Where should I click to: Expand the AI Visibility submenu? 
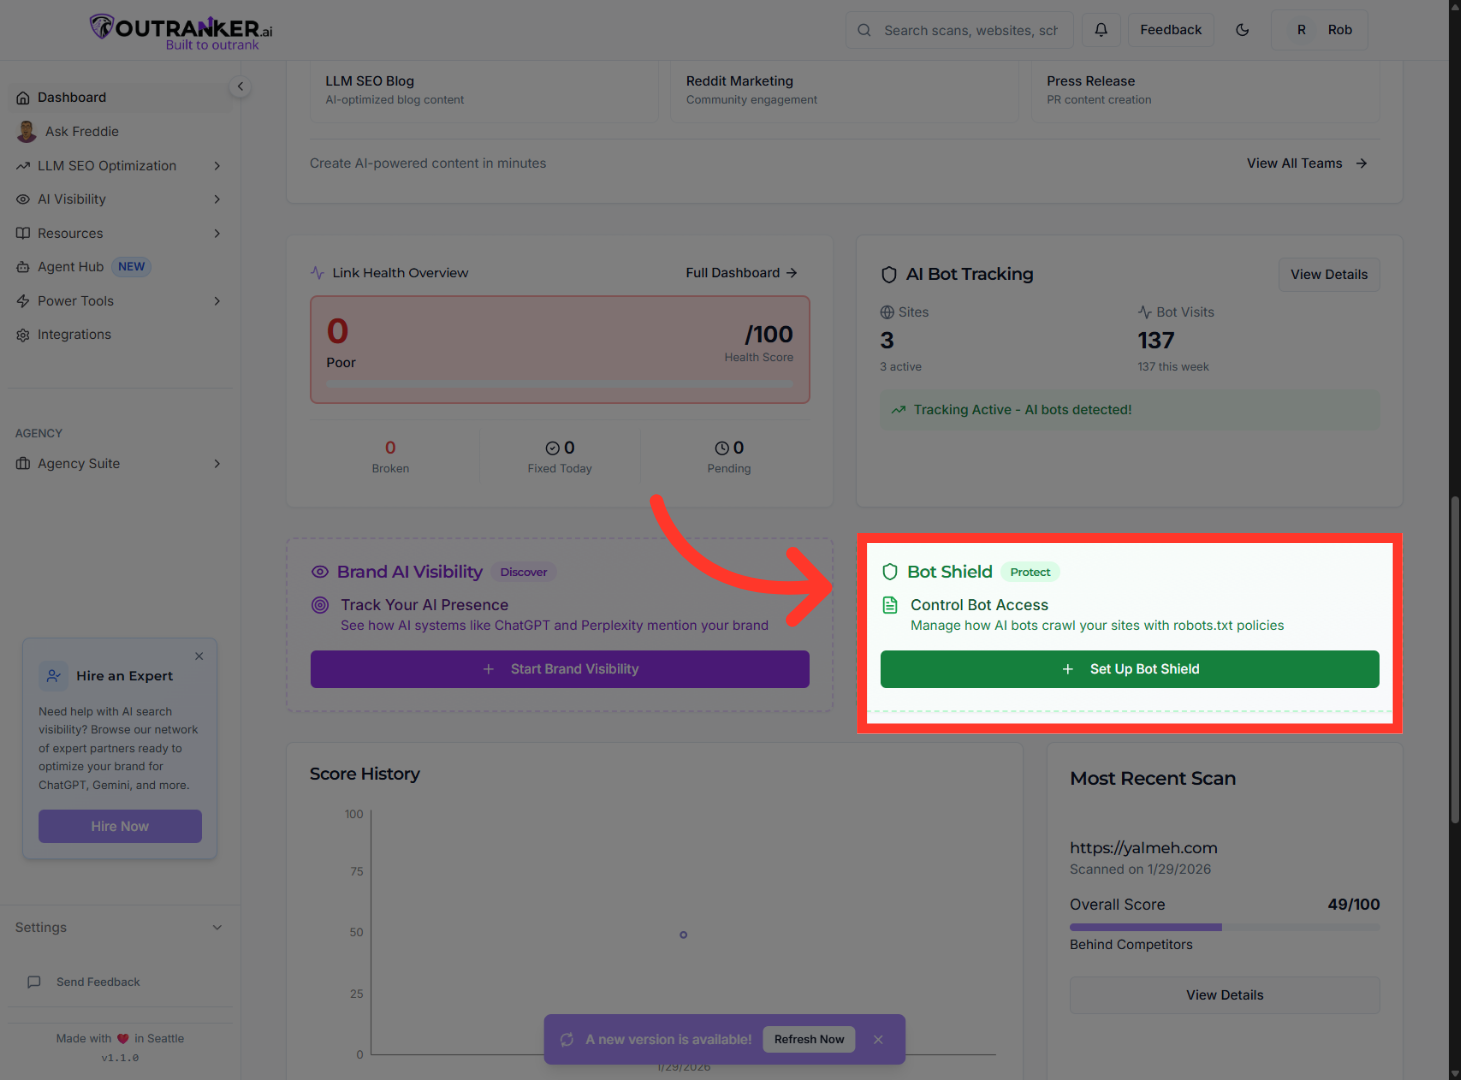217,200
